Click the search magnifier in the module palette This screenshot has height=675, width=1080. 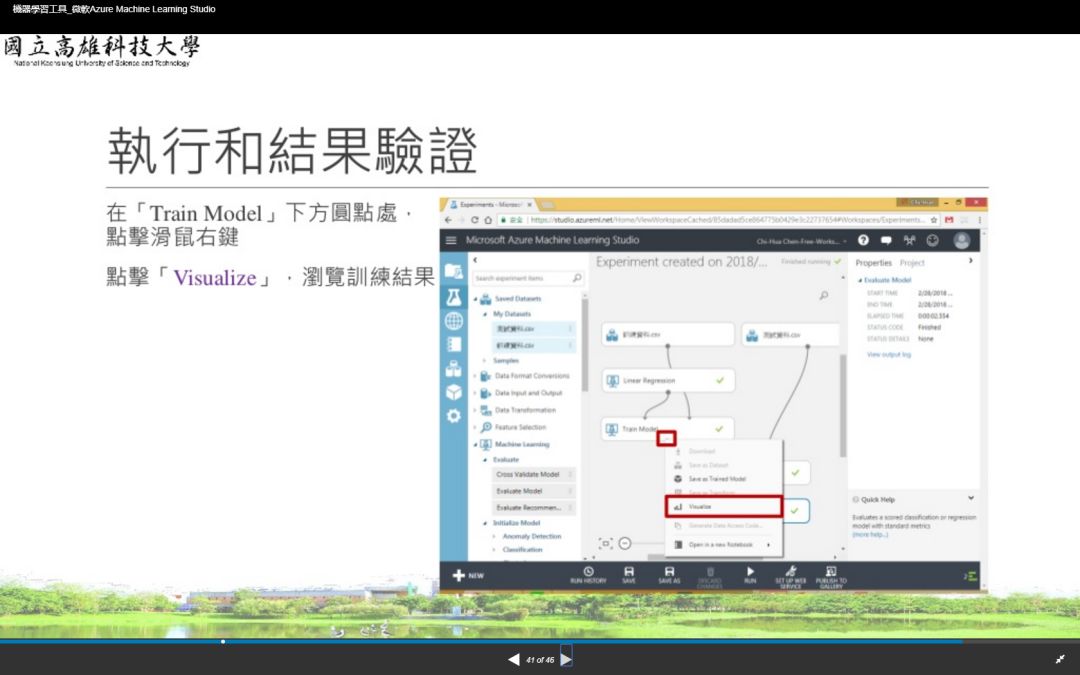tap(577, 278)
